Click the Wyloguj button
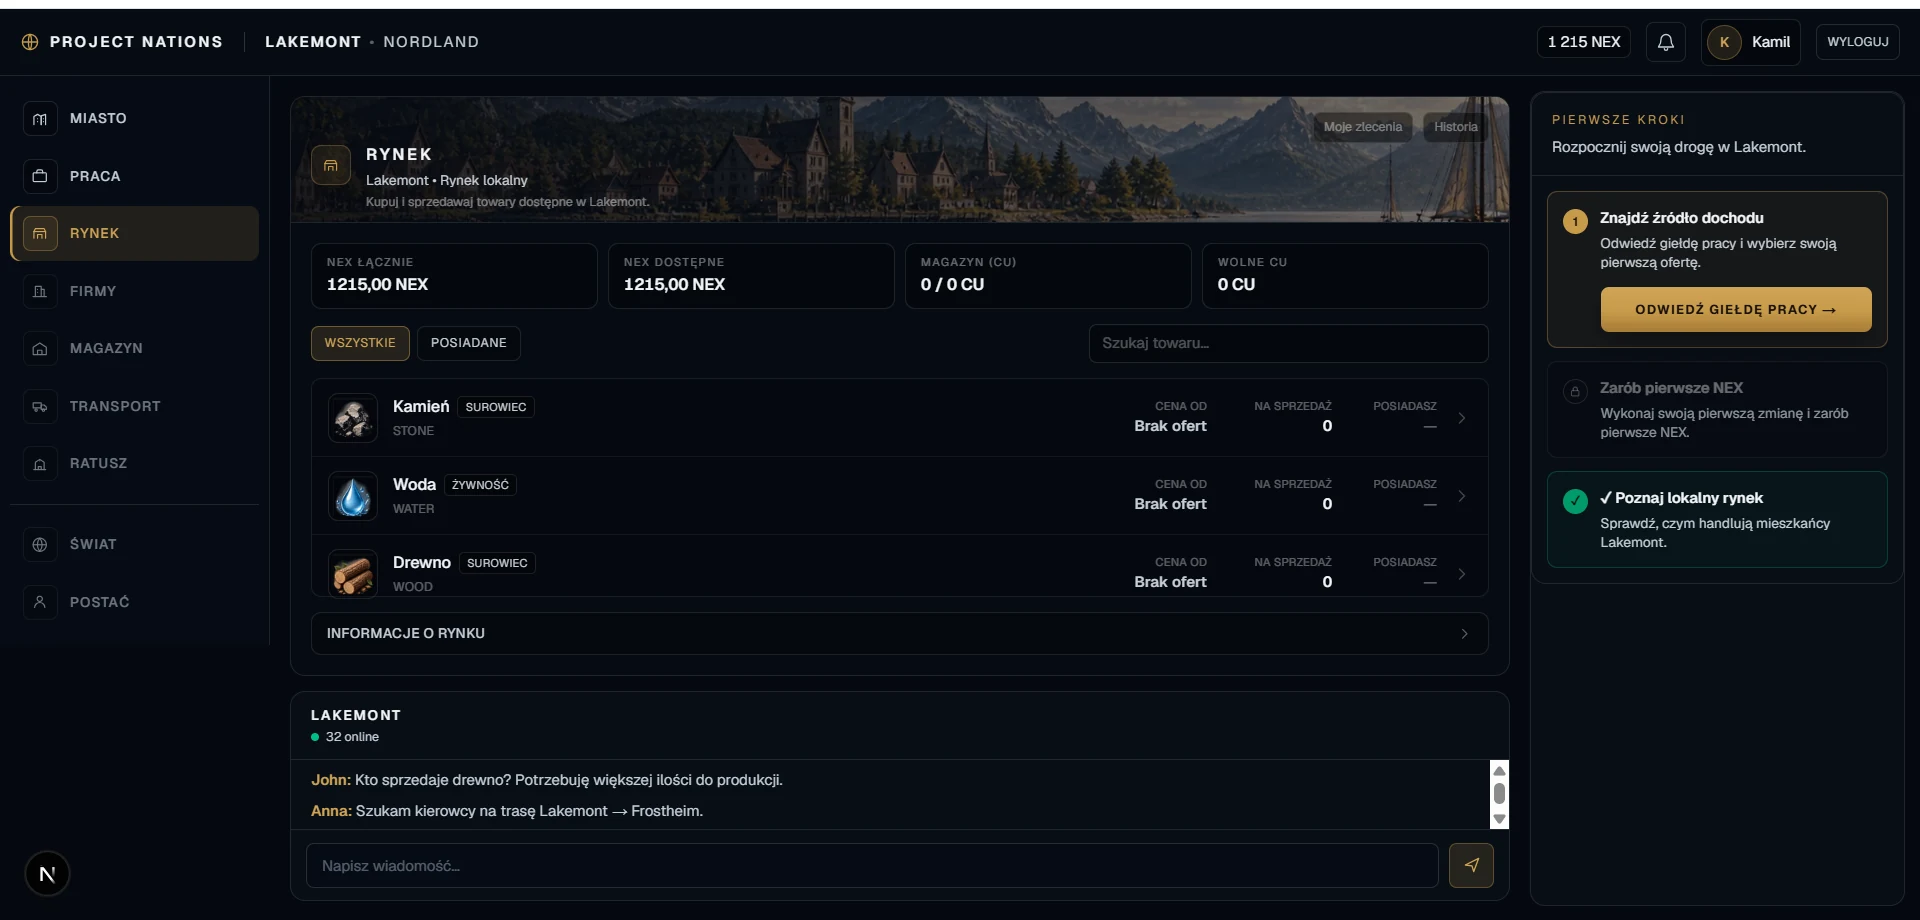This screenshot has width=1920, height=920. (x=1857, y=42)
